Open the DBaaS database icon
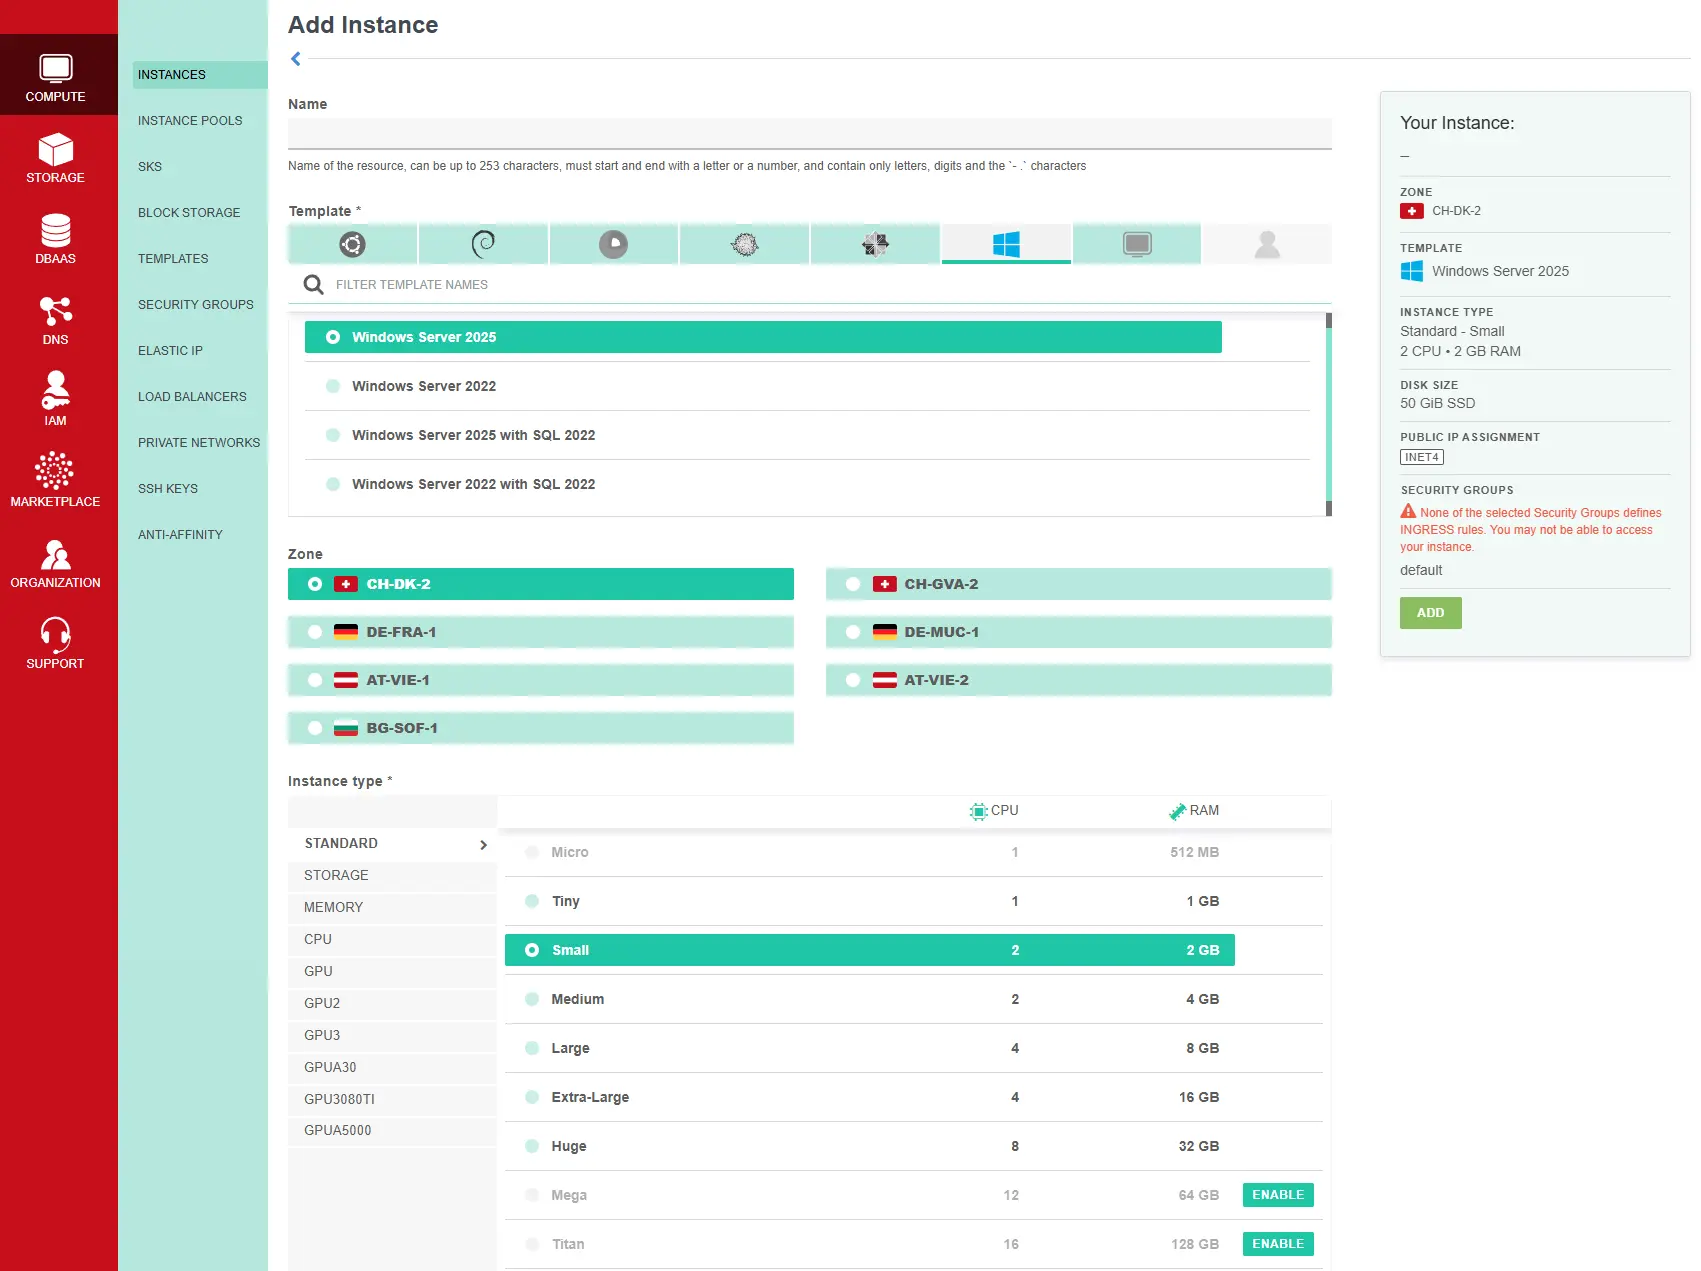The height and width of the screenshot is (1271, 1701). coord(56,230)
